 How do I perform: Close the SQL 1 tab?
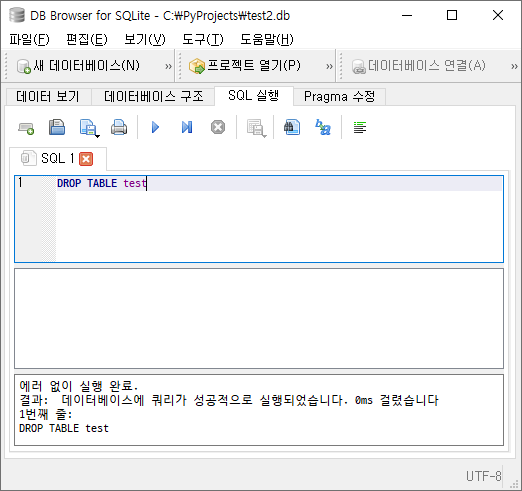pyautogui.click(x=86, y=159)
